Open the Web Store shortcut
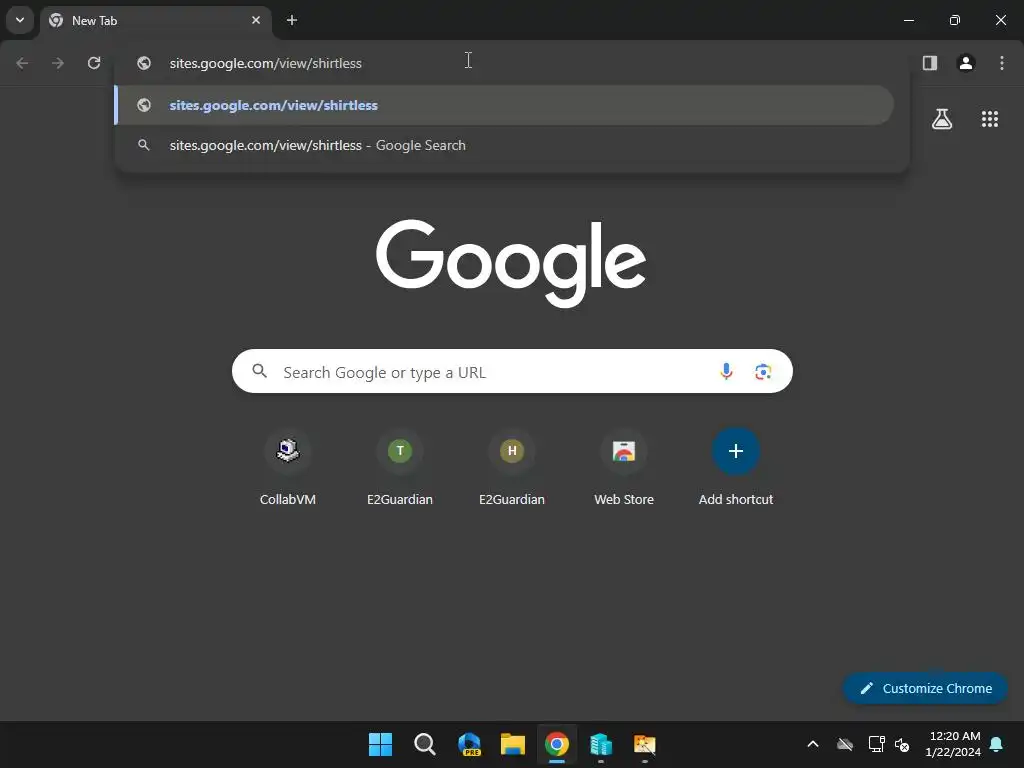 (624, 469)
